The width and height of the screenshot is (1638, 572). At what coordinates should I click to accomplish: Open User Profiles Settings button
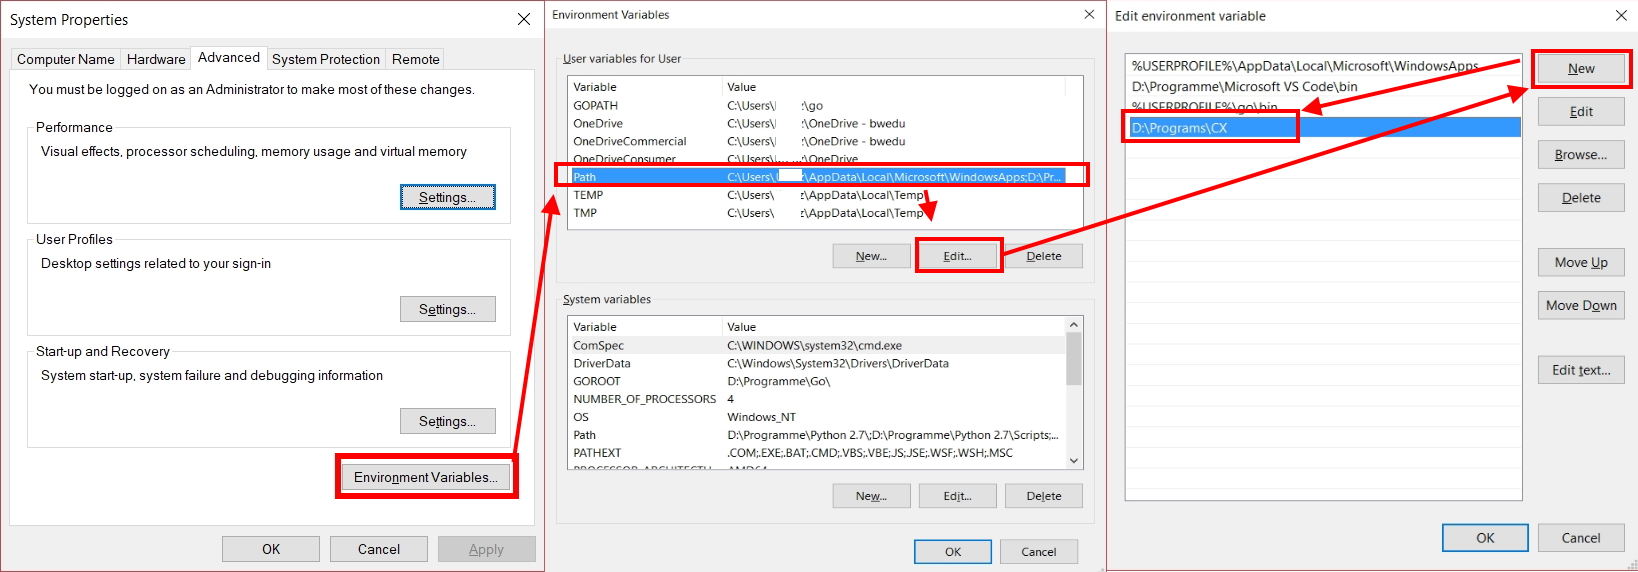pos(448,309)
